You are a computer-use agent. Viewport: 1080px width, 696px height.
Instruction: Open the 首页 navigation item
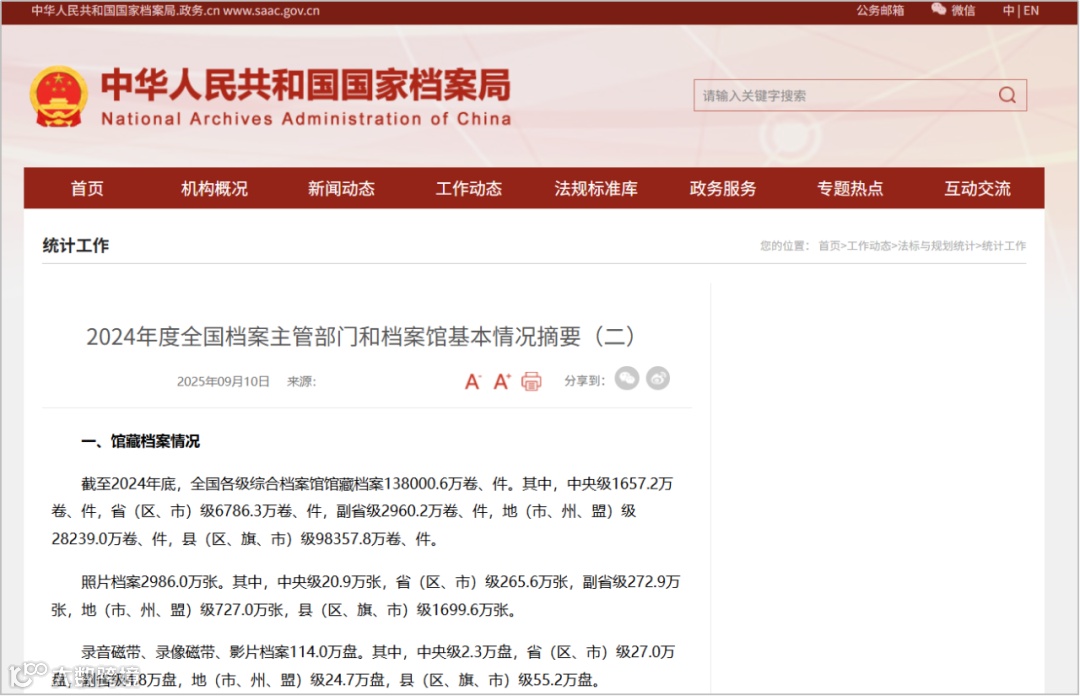[x=87, y=188]
